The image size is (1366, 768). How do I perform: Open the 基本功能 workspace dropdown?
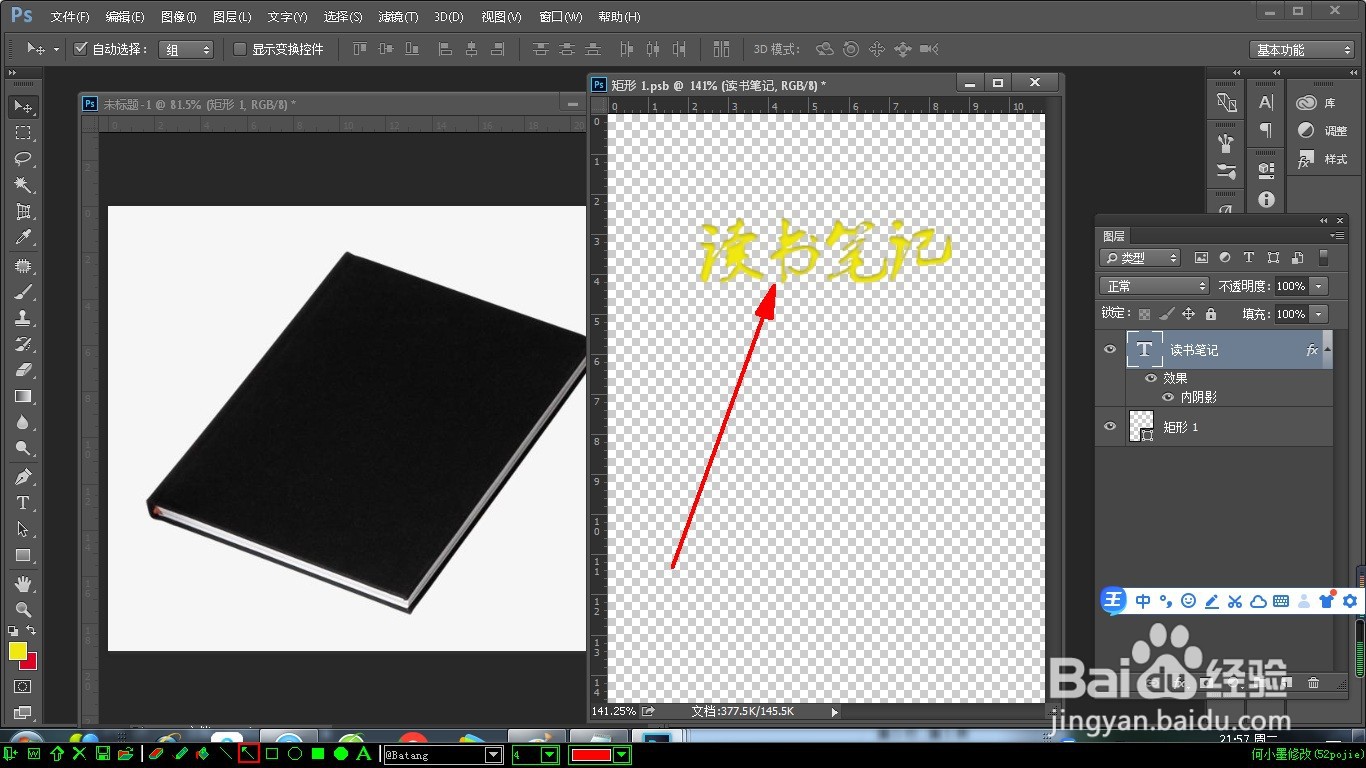click(1302, 50)
